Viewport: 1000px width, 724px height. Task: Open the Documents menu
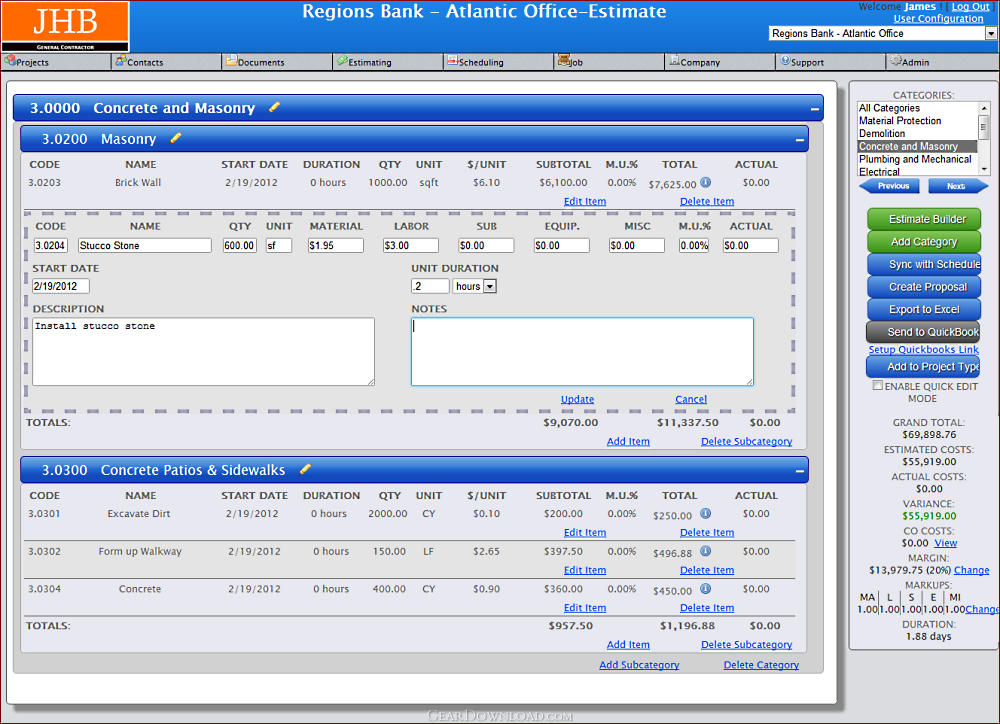pos(277,62)
